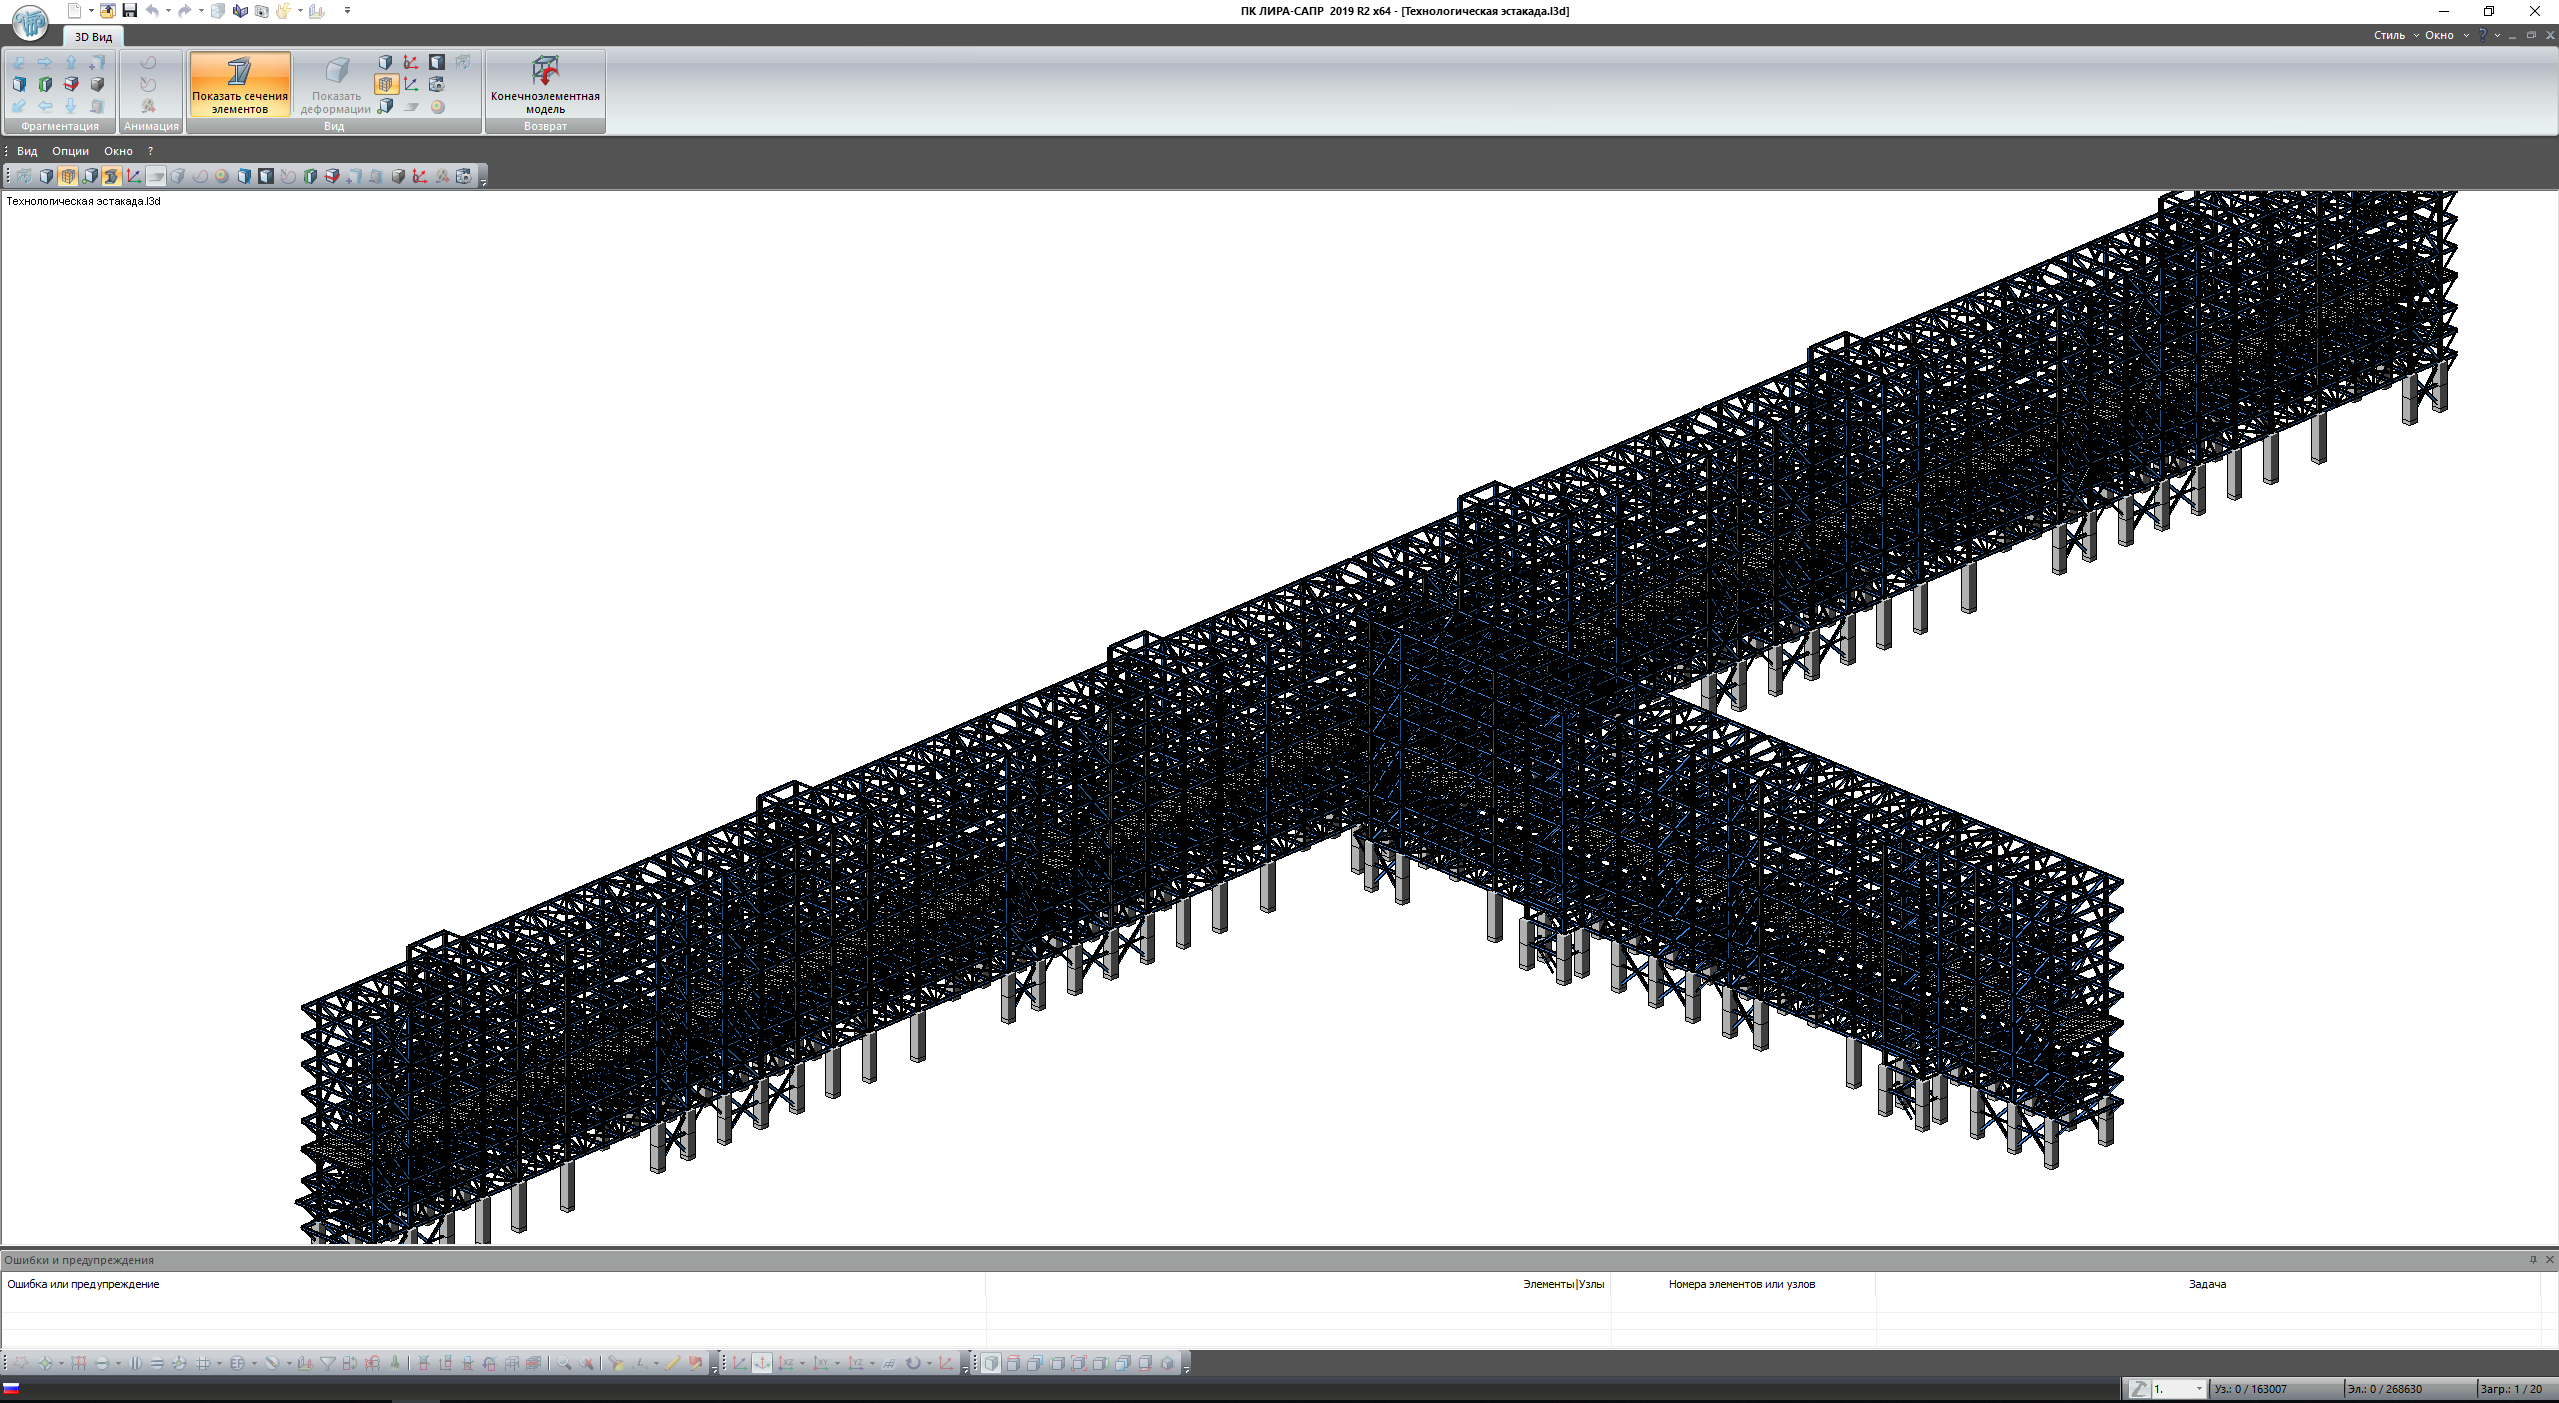
Task: Click the coordinate axes icon in ribbon
Action: (411, 85)
